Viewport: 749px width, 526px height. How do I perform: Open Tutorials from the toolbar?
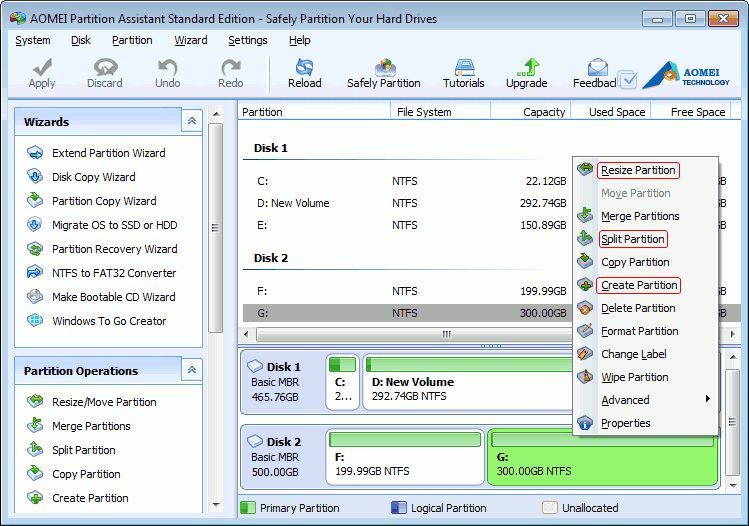[464, 74]
